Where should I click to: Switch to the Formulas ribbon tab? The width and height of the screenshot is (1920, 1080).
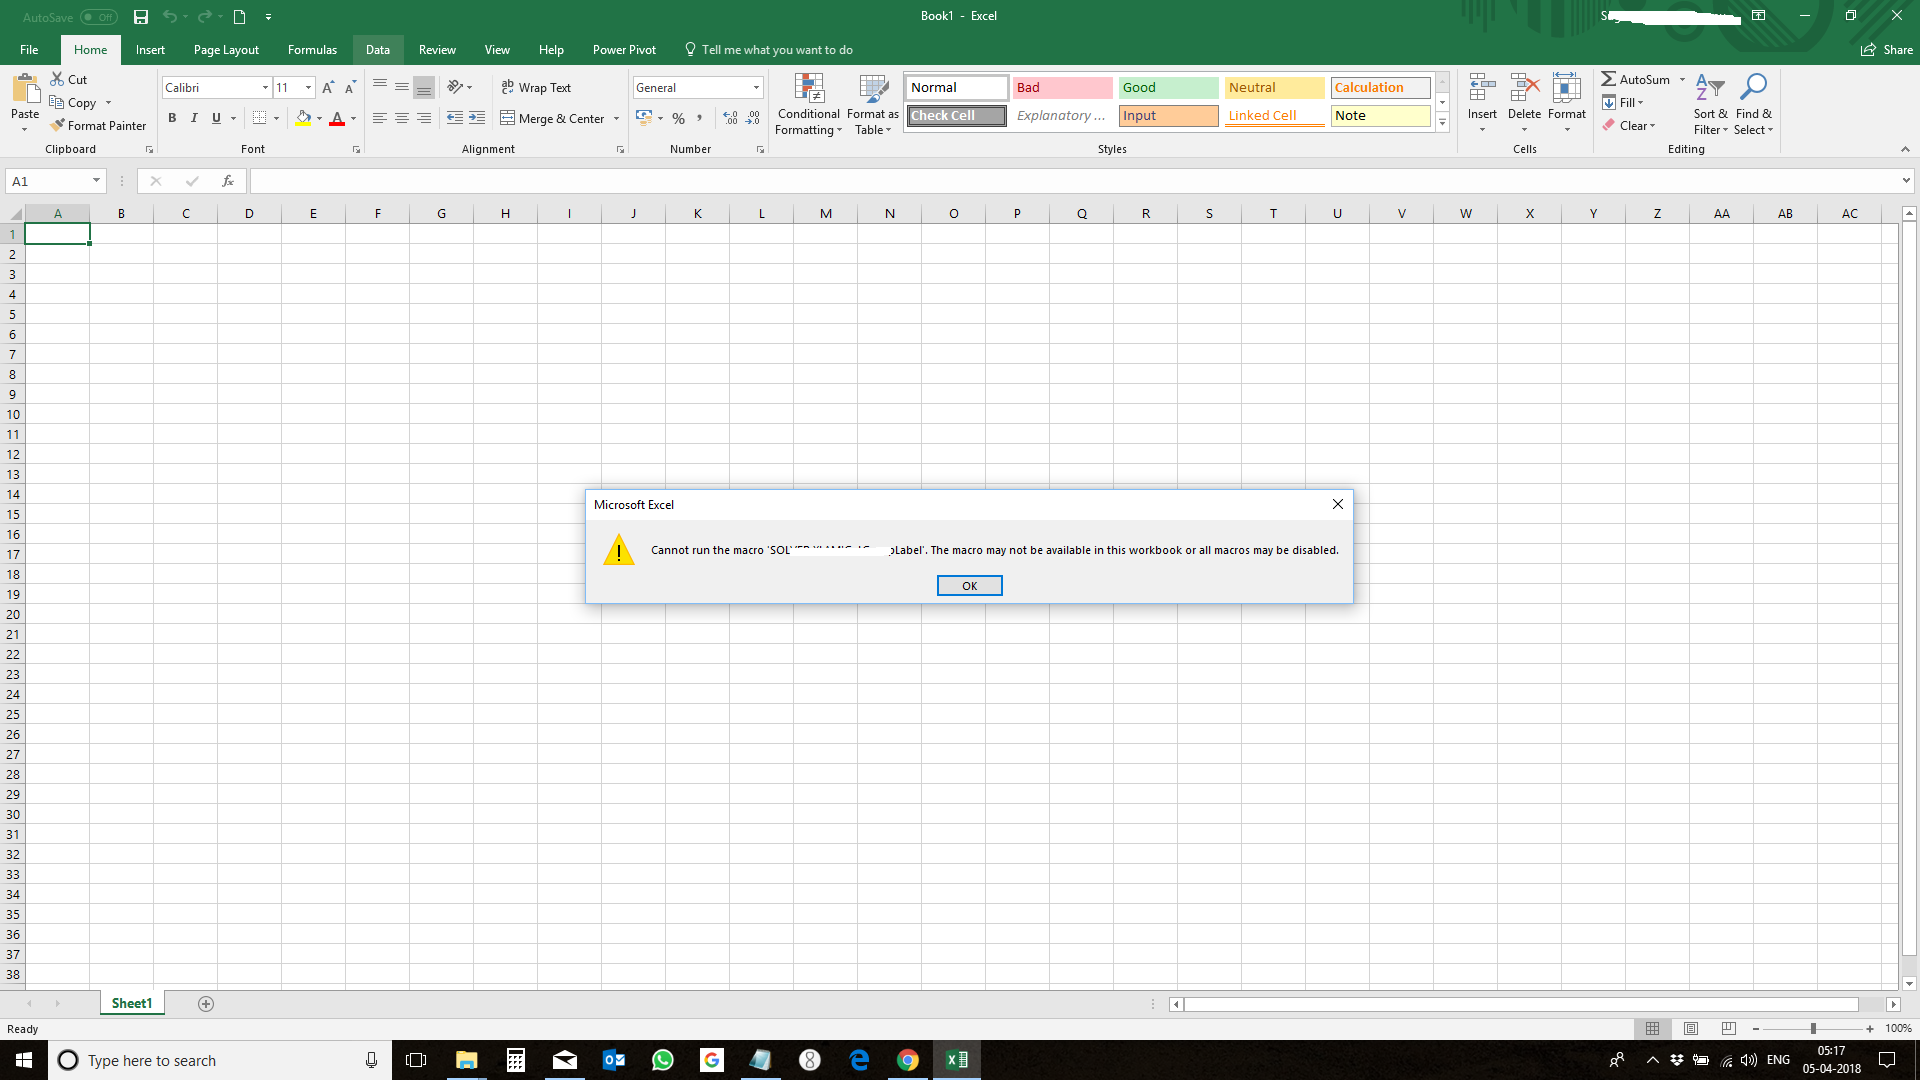pos(311,49)
